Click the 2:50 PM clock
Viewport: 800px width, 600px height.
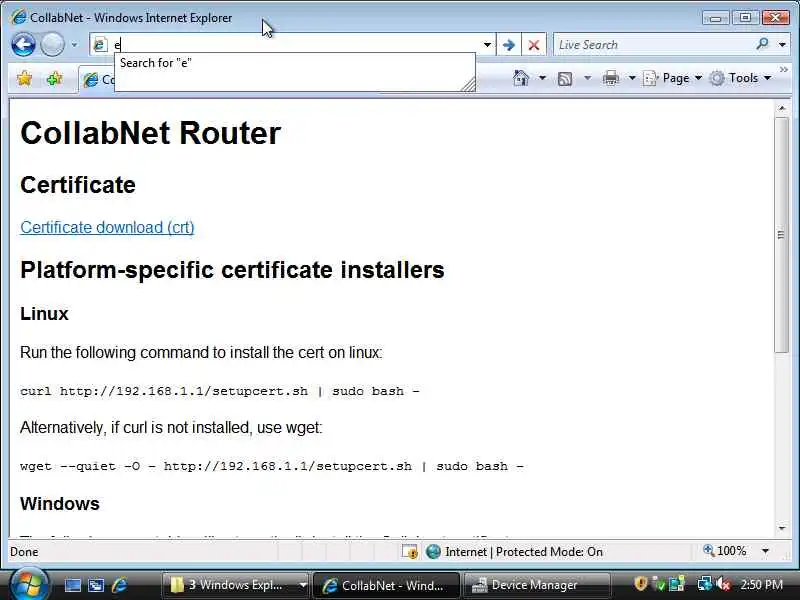pos(761,584)
